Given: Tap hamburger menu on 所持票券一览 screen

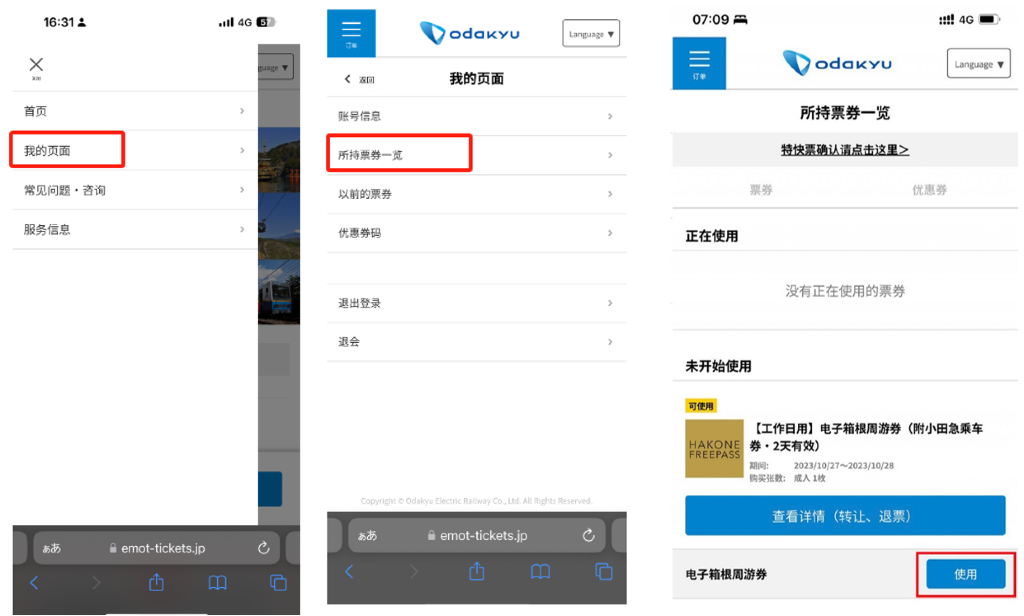Looking at the screenshot, I should click(x=699, y=62).
